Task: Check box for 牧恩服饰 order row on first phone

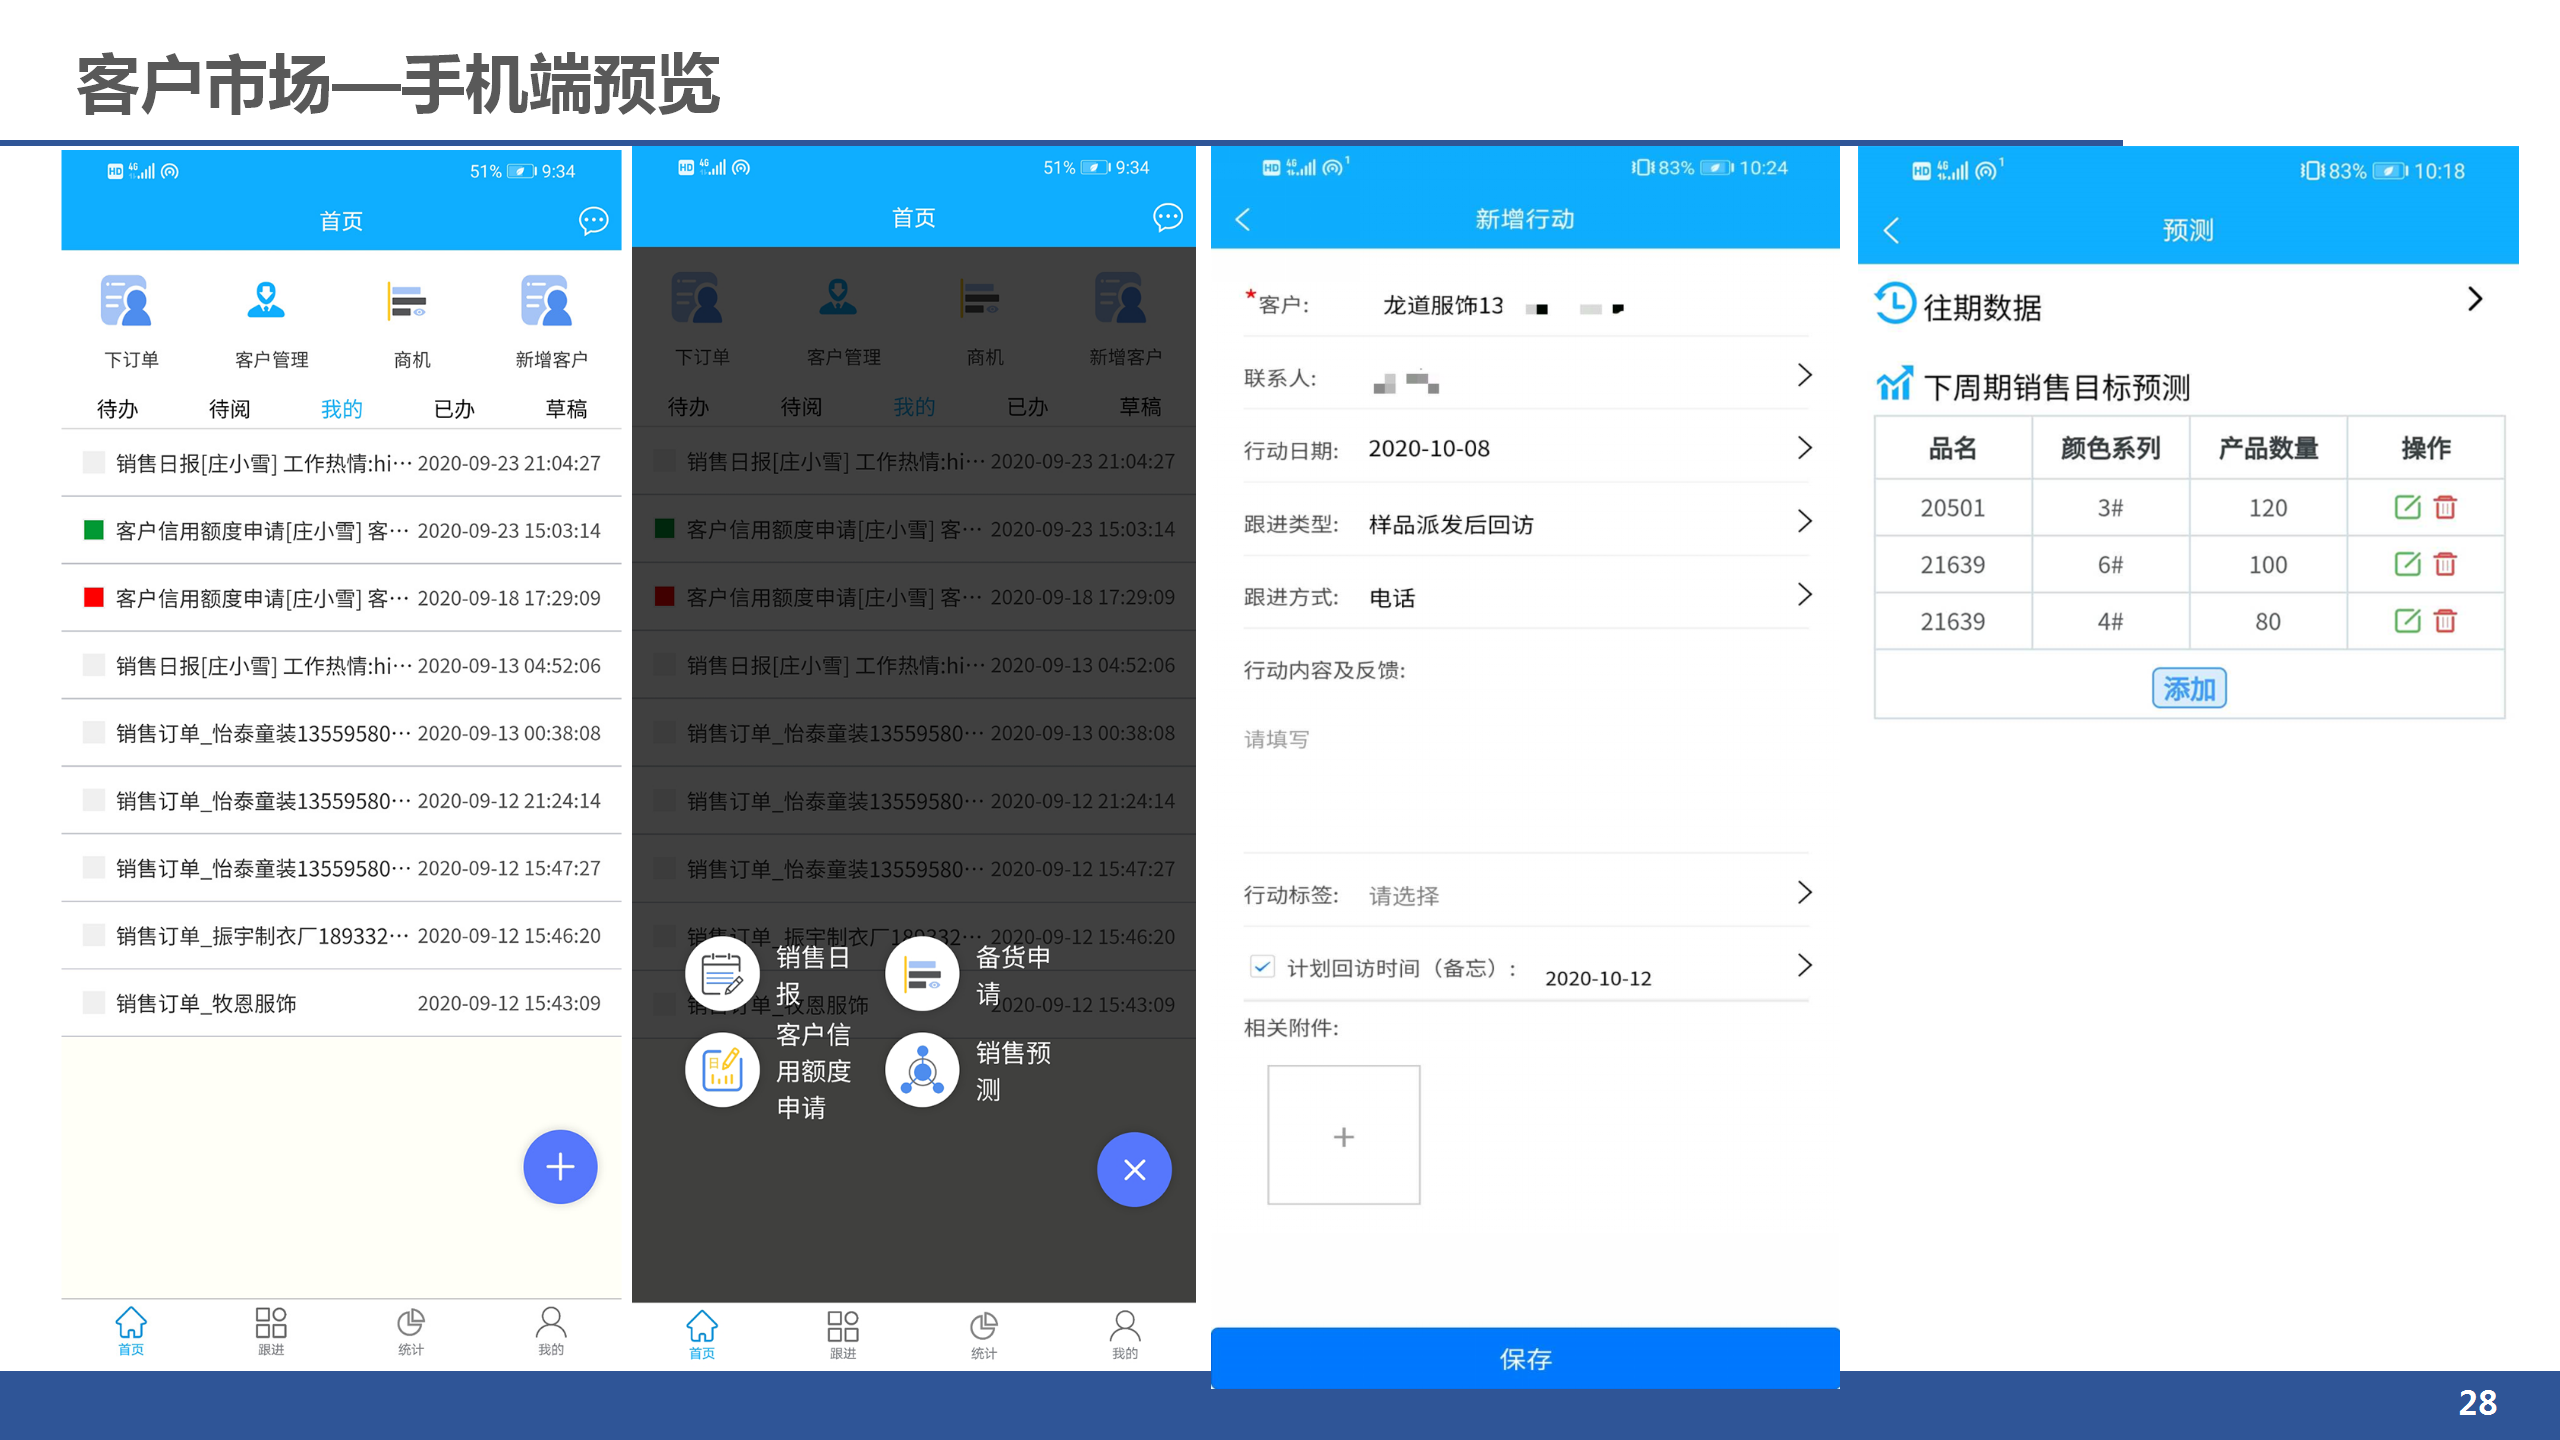Action: tap(93, 1003)
